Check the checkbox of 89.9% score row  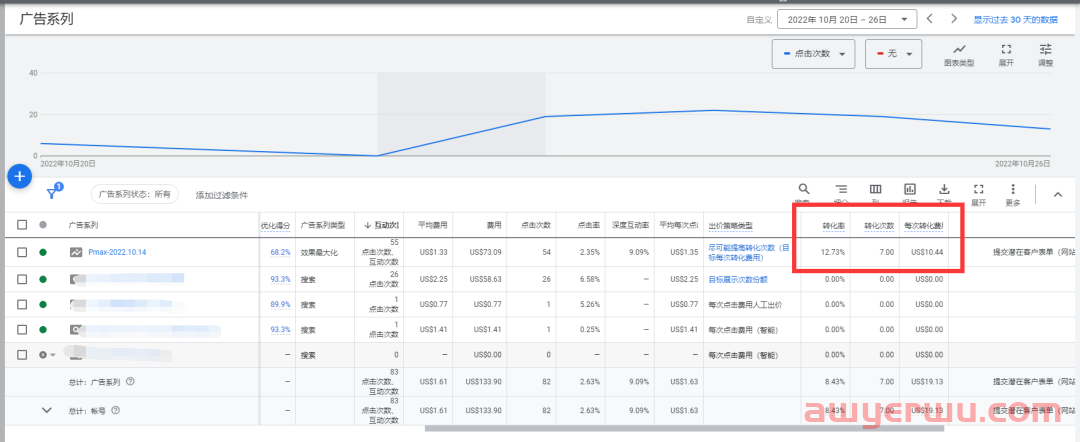point(22,304)
